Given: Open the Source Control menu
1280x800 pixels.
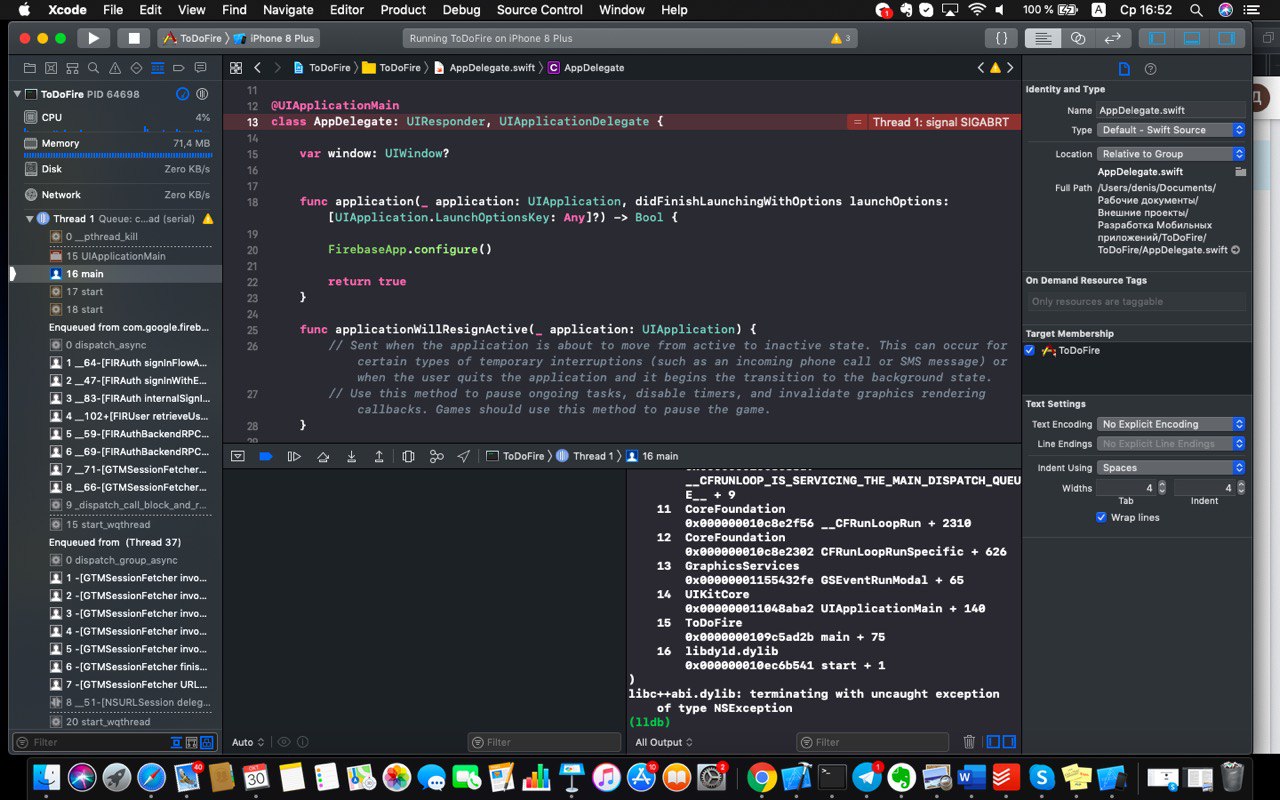Looking at the screenshot, I should (x=539, y=10).
